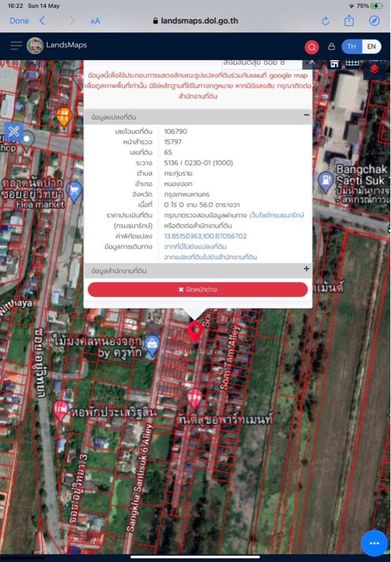The image size is (391, 562).
Task: Open the blue floating more-options button
Action: point(374,543)
